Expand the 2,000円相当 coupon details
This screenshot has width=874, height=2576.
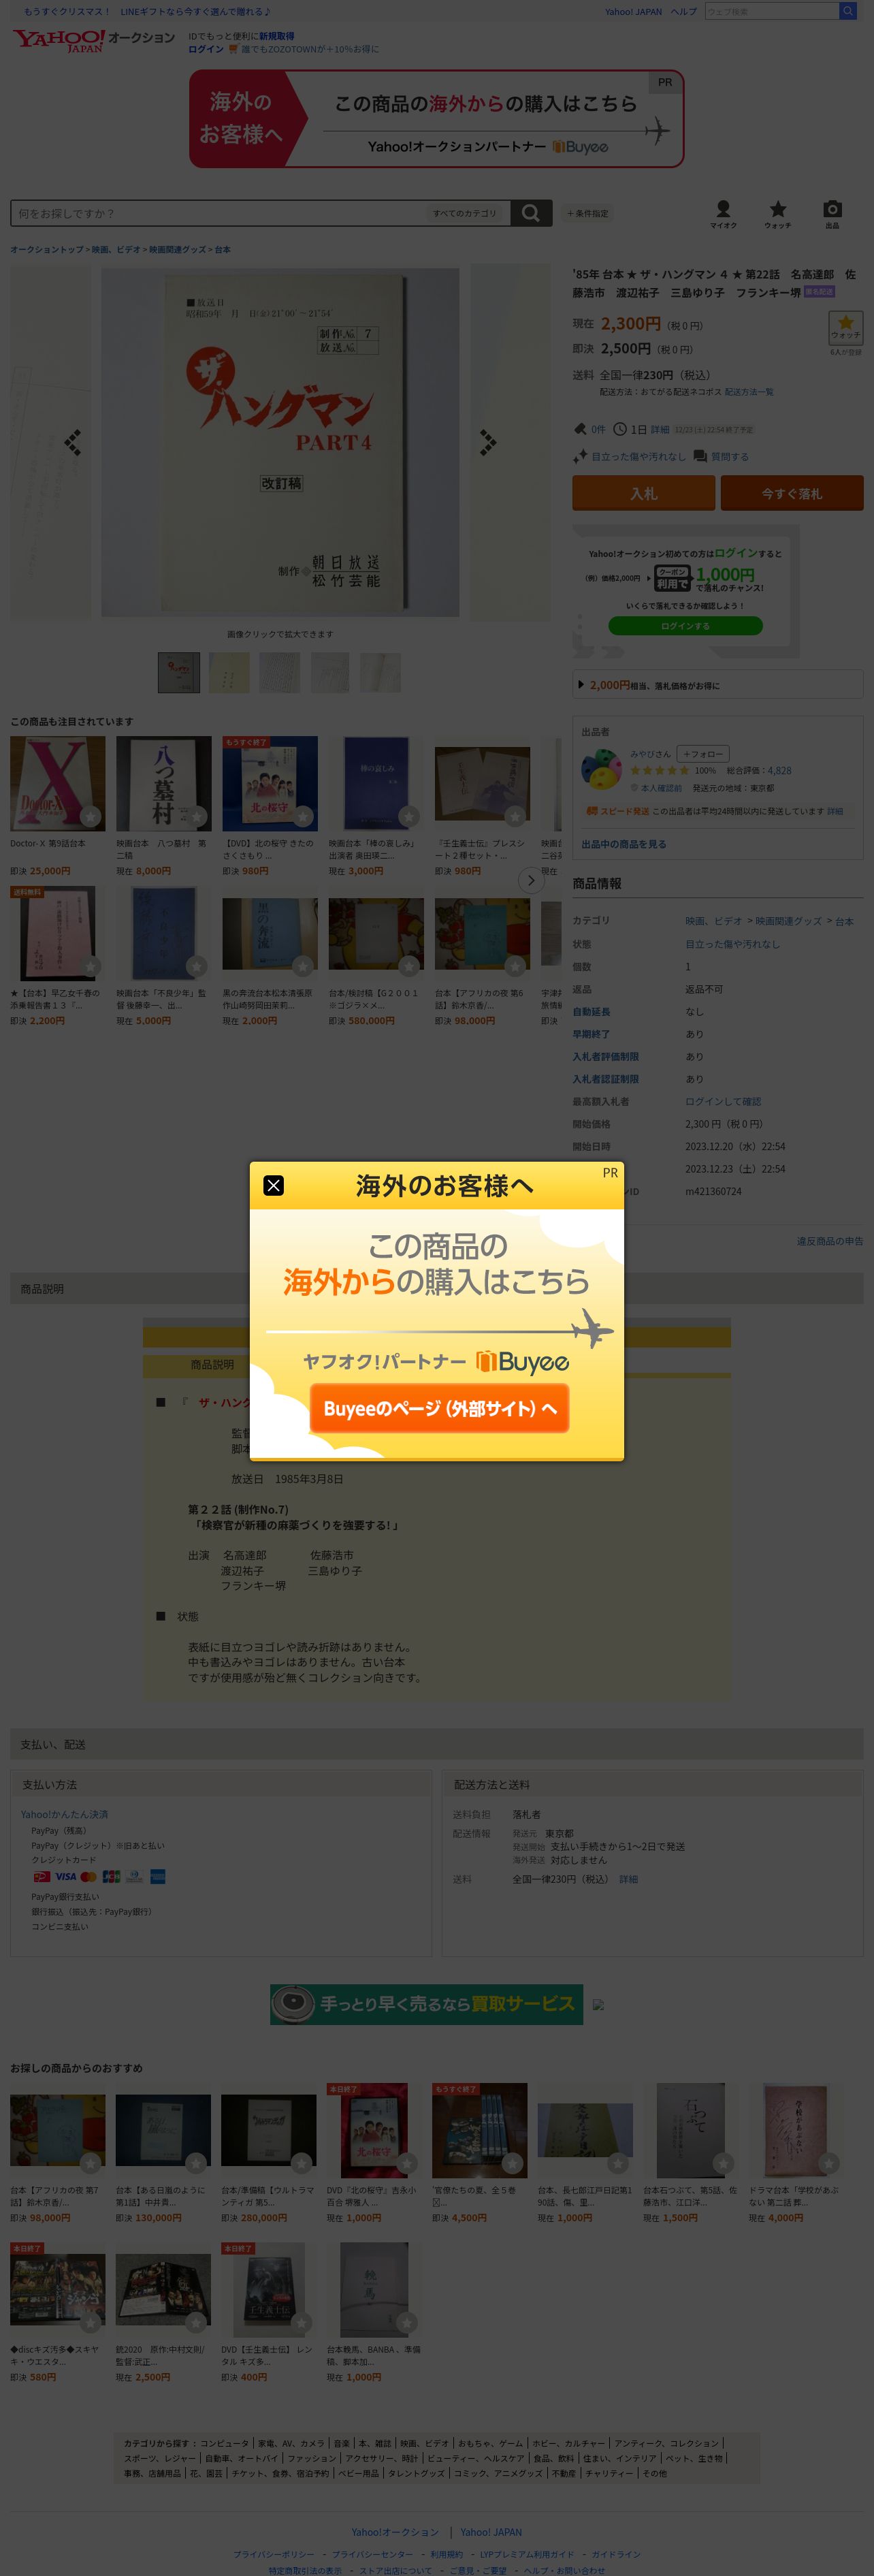click(717, 685)
